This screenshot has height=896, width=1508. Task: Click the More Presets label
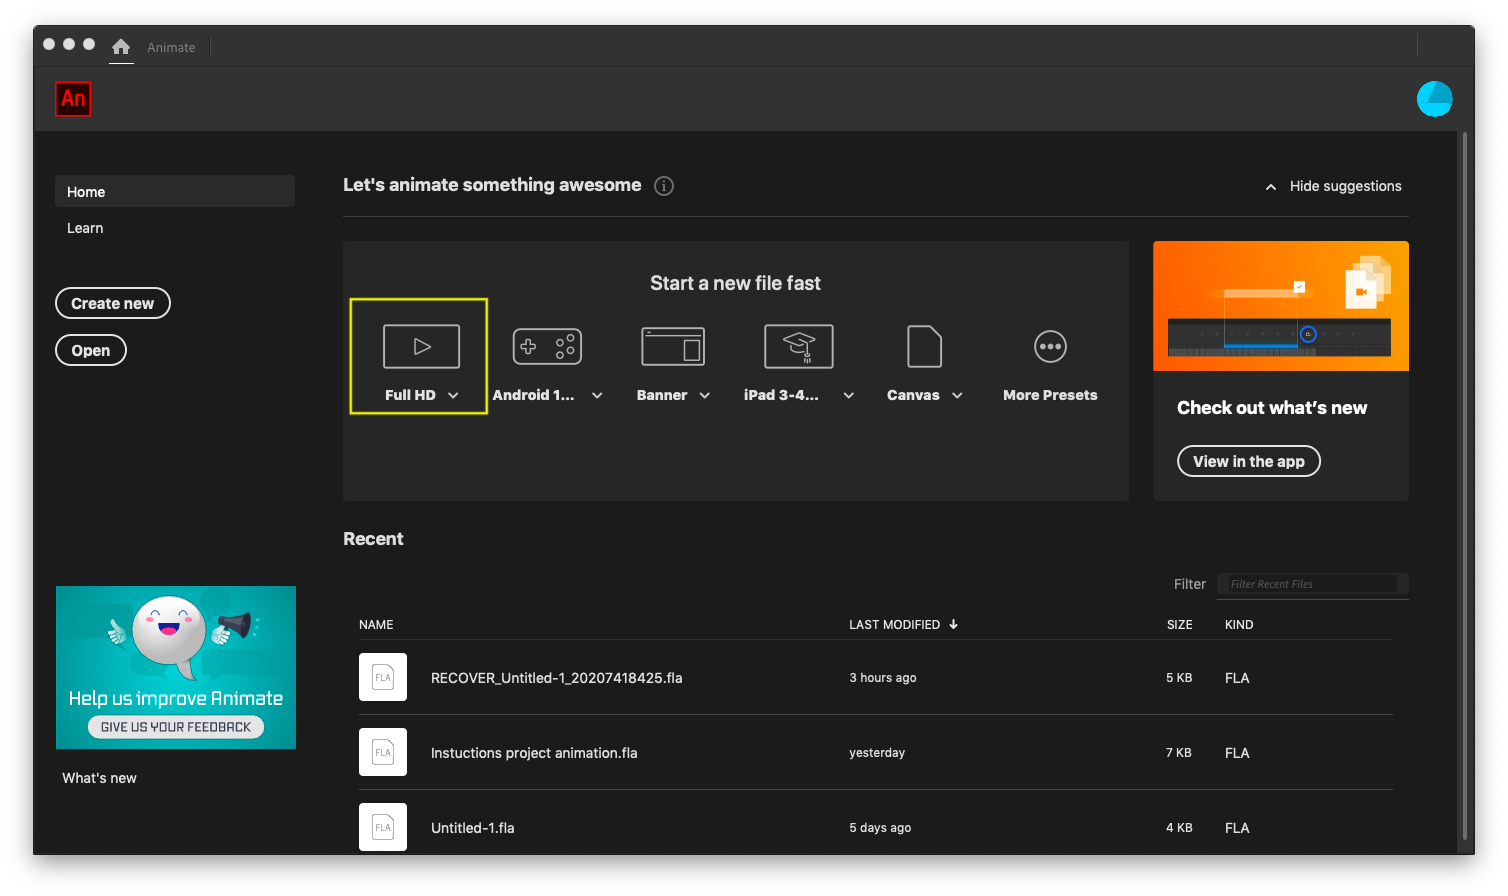point(1050,395)
